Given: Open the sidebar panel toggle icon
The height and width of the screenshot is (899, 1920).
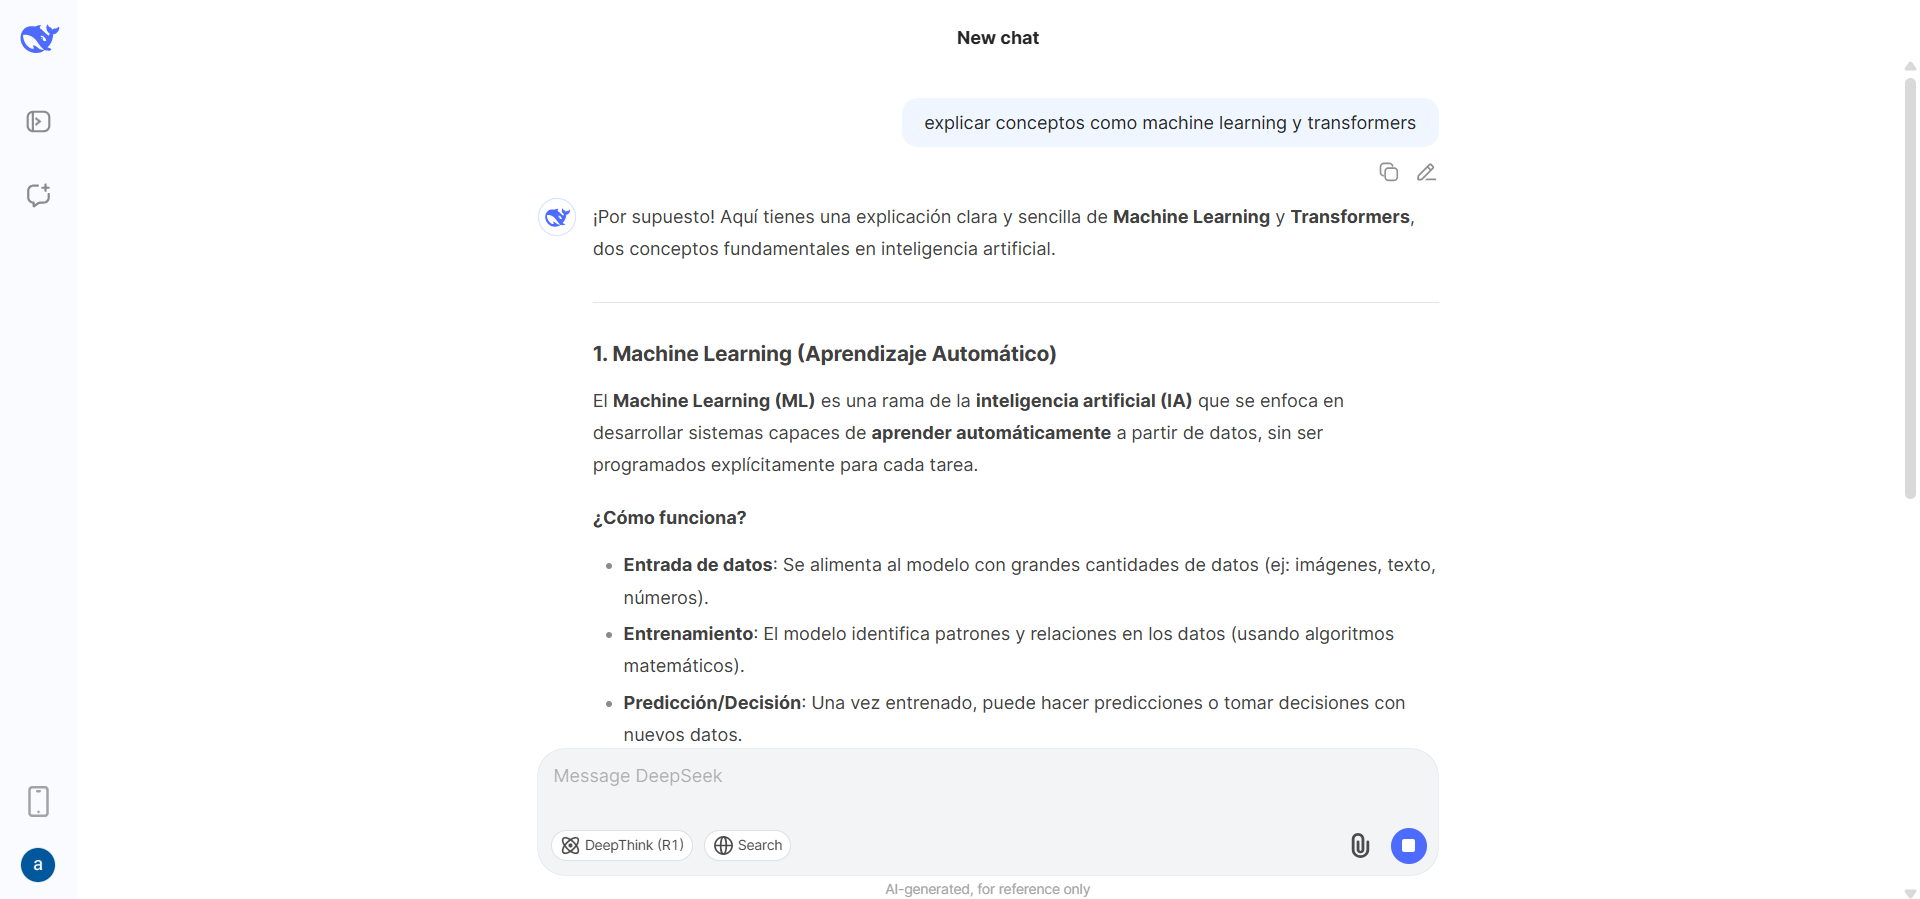Looking at the screenshot, I should (38, 122).
